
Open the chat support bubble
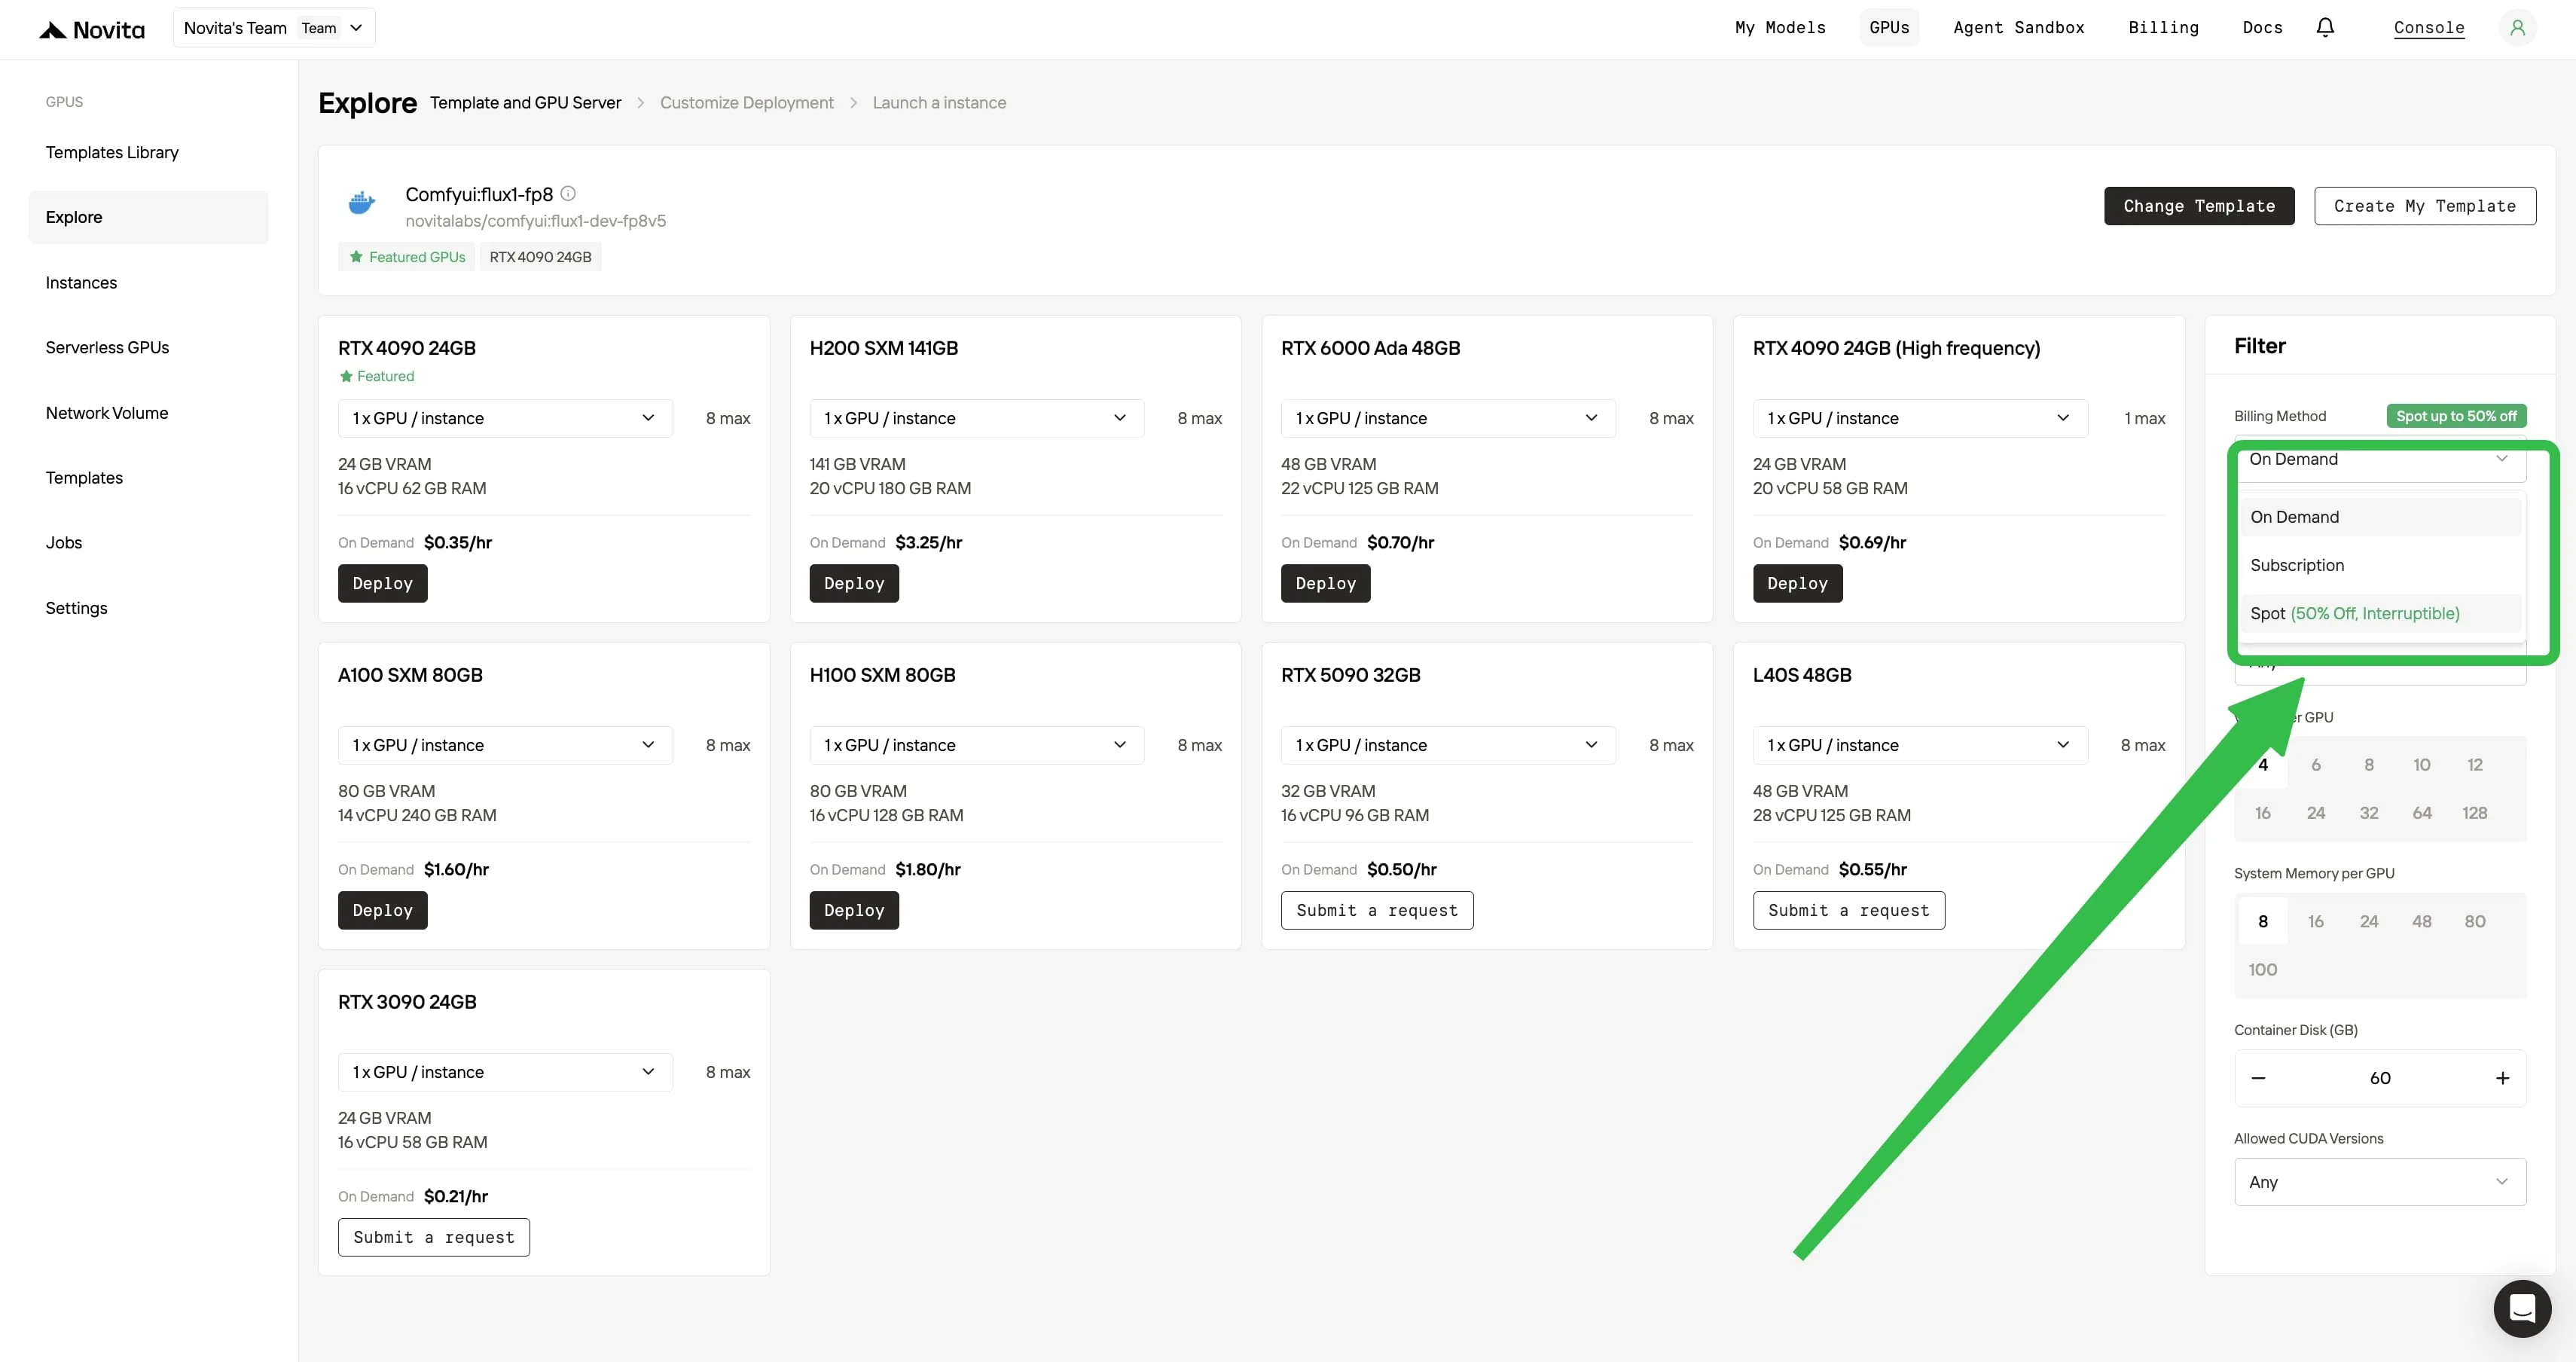2521,1308
